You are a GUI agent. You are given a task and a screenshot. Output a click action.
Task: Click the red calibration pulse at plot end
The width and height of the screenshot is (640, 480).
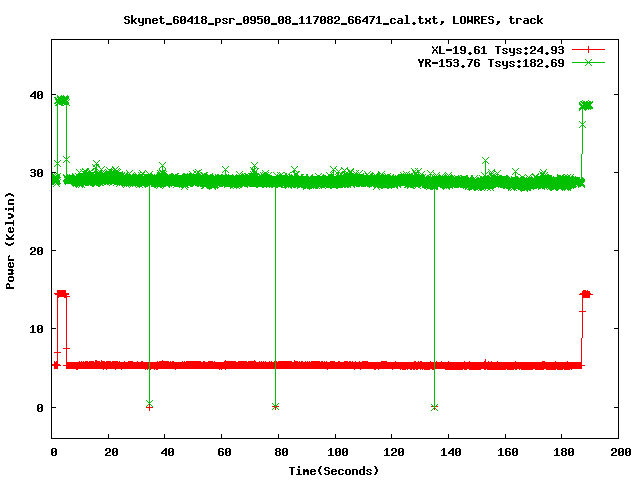point(586,294)
